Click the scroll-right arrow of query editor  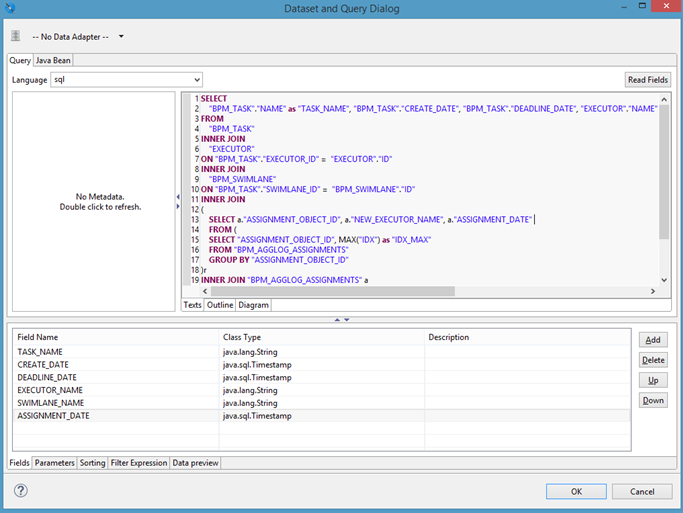653,291
